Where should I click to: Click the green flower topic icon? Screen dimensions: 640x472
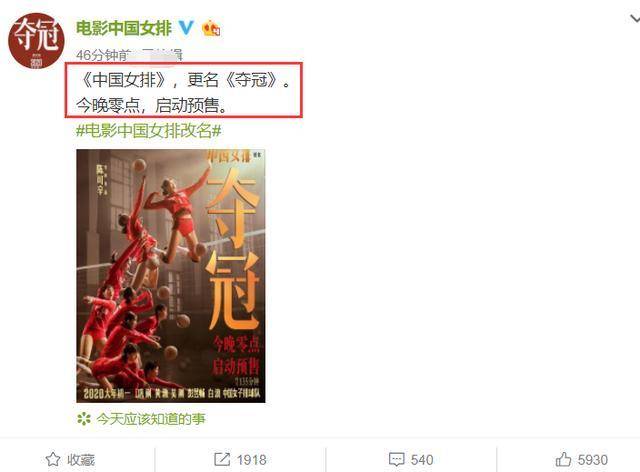point(84,419)
